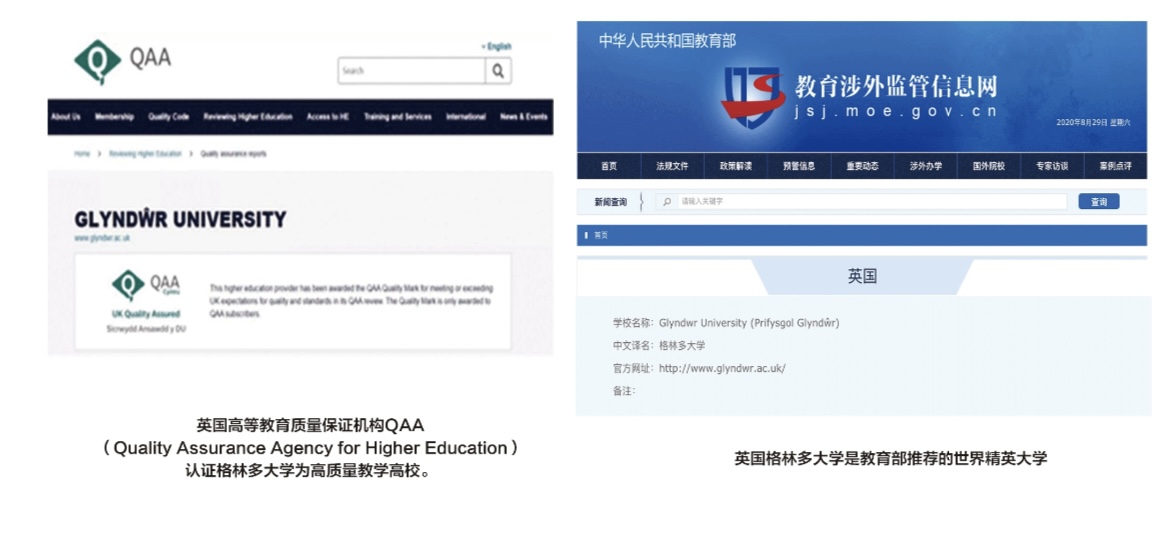Click the Chinese name 格林多大学

[x=682, y=346]
